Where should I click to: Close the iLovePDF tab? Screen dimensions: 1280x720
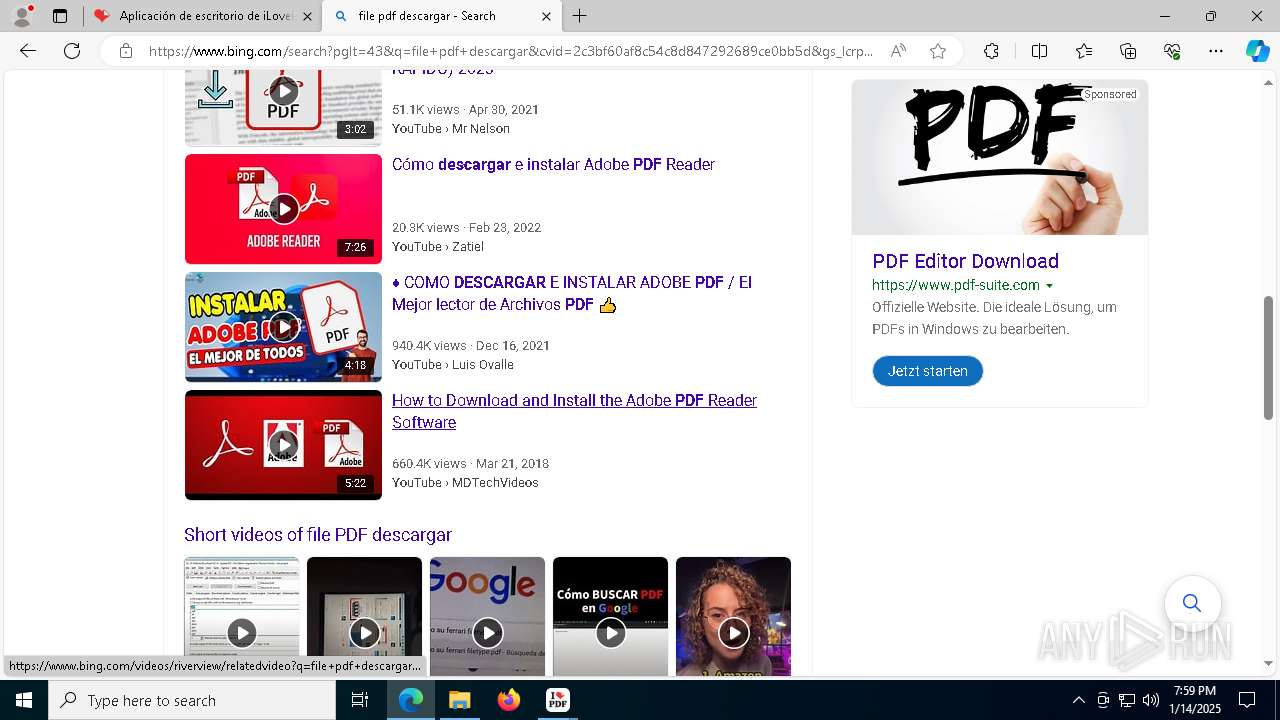click(308, 16)
